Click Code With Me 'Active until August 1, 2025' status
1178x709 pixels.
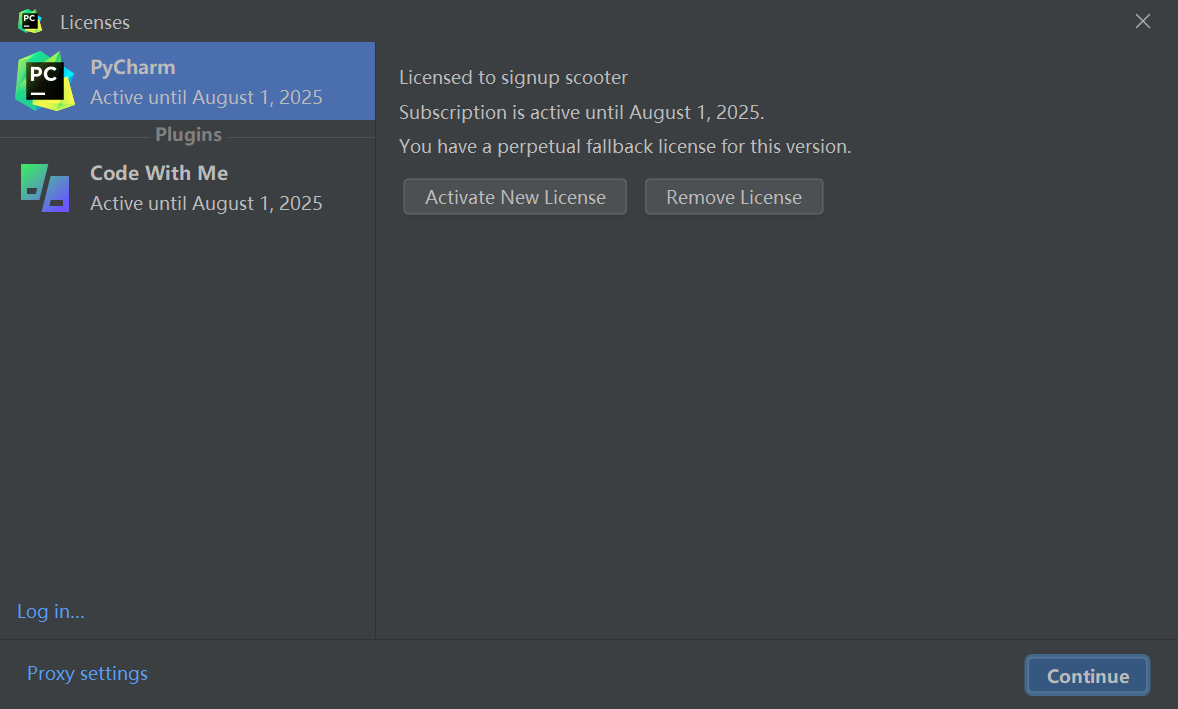coord(206,204)
